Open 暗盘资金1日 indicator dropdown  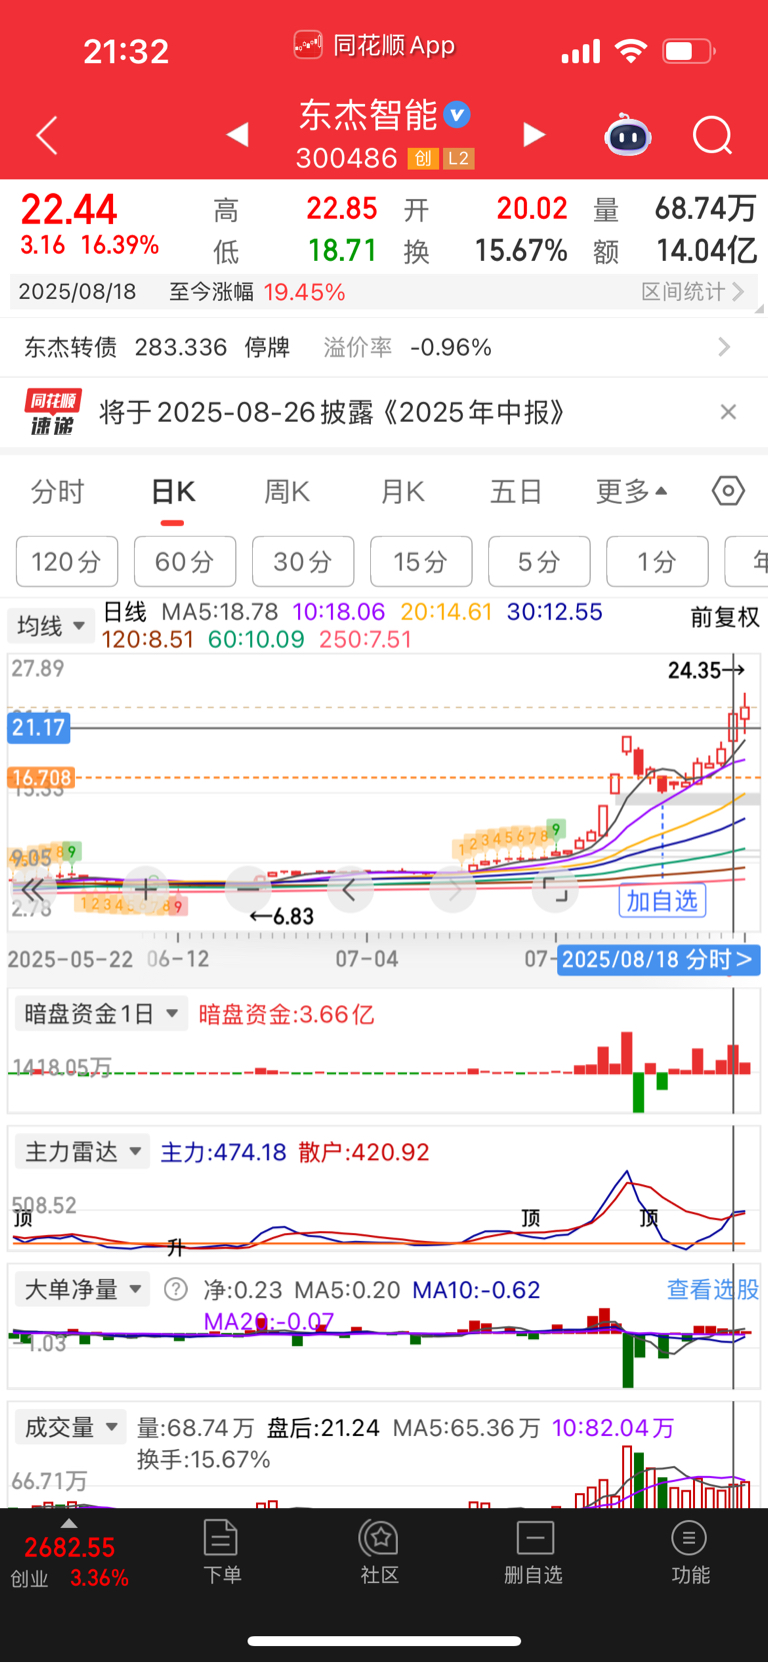click(100, 1014)
